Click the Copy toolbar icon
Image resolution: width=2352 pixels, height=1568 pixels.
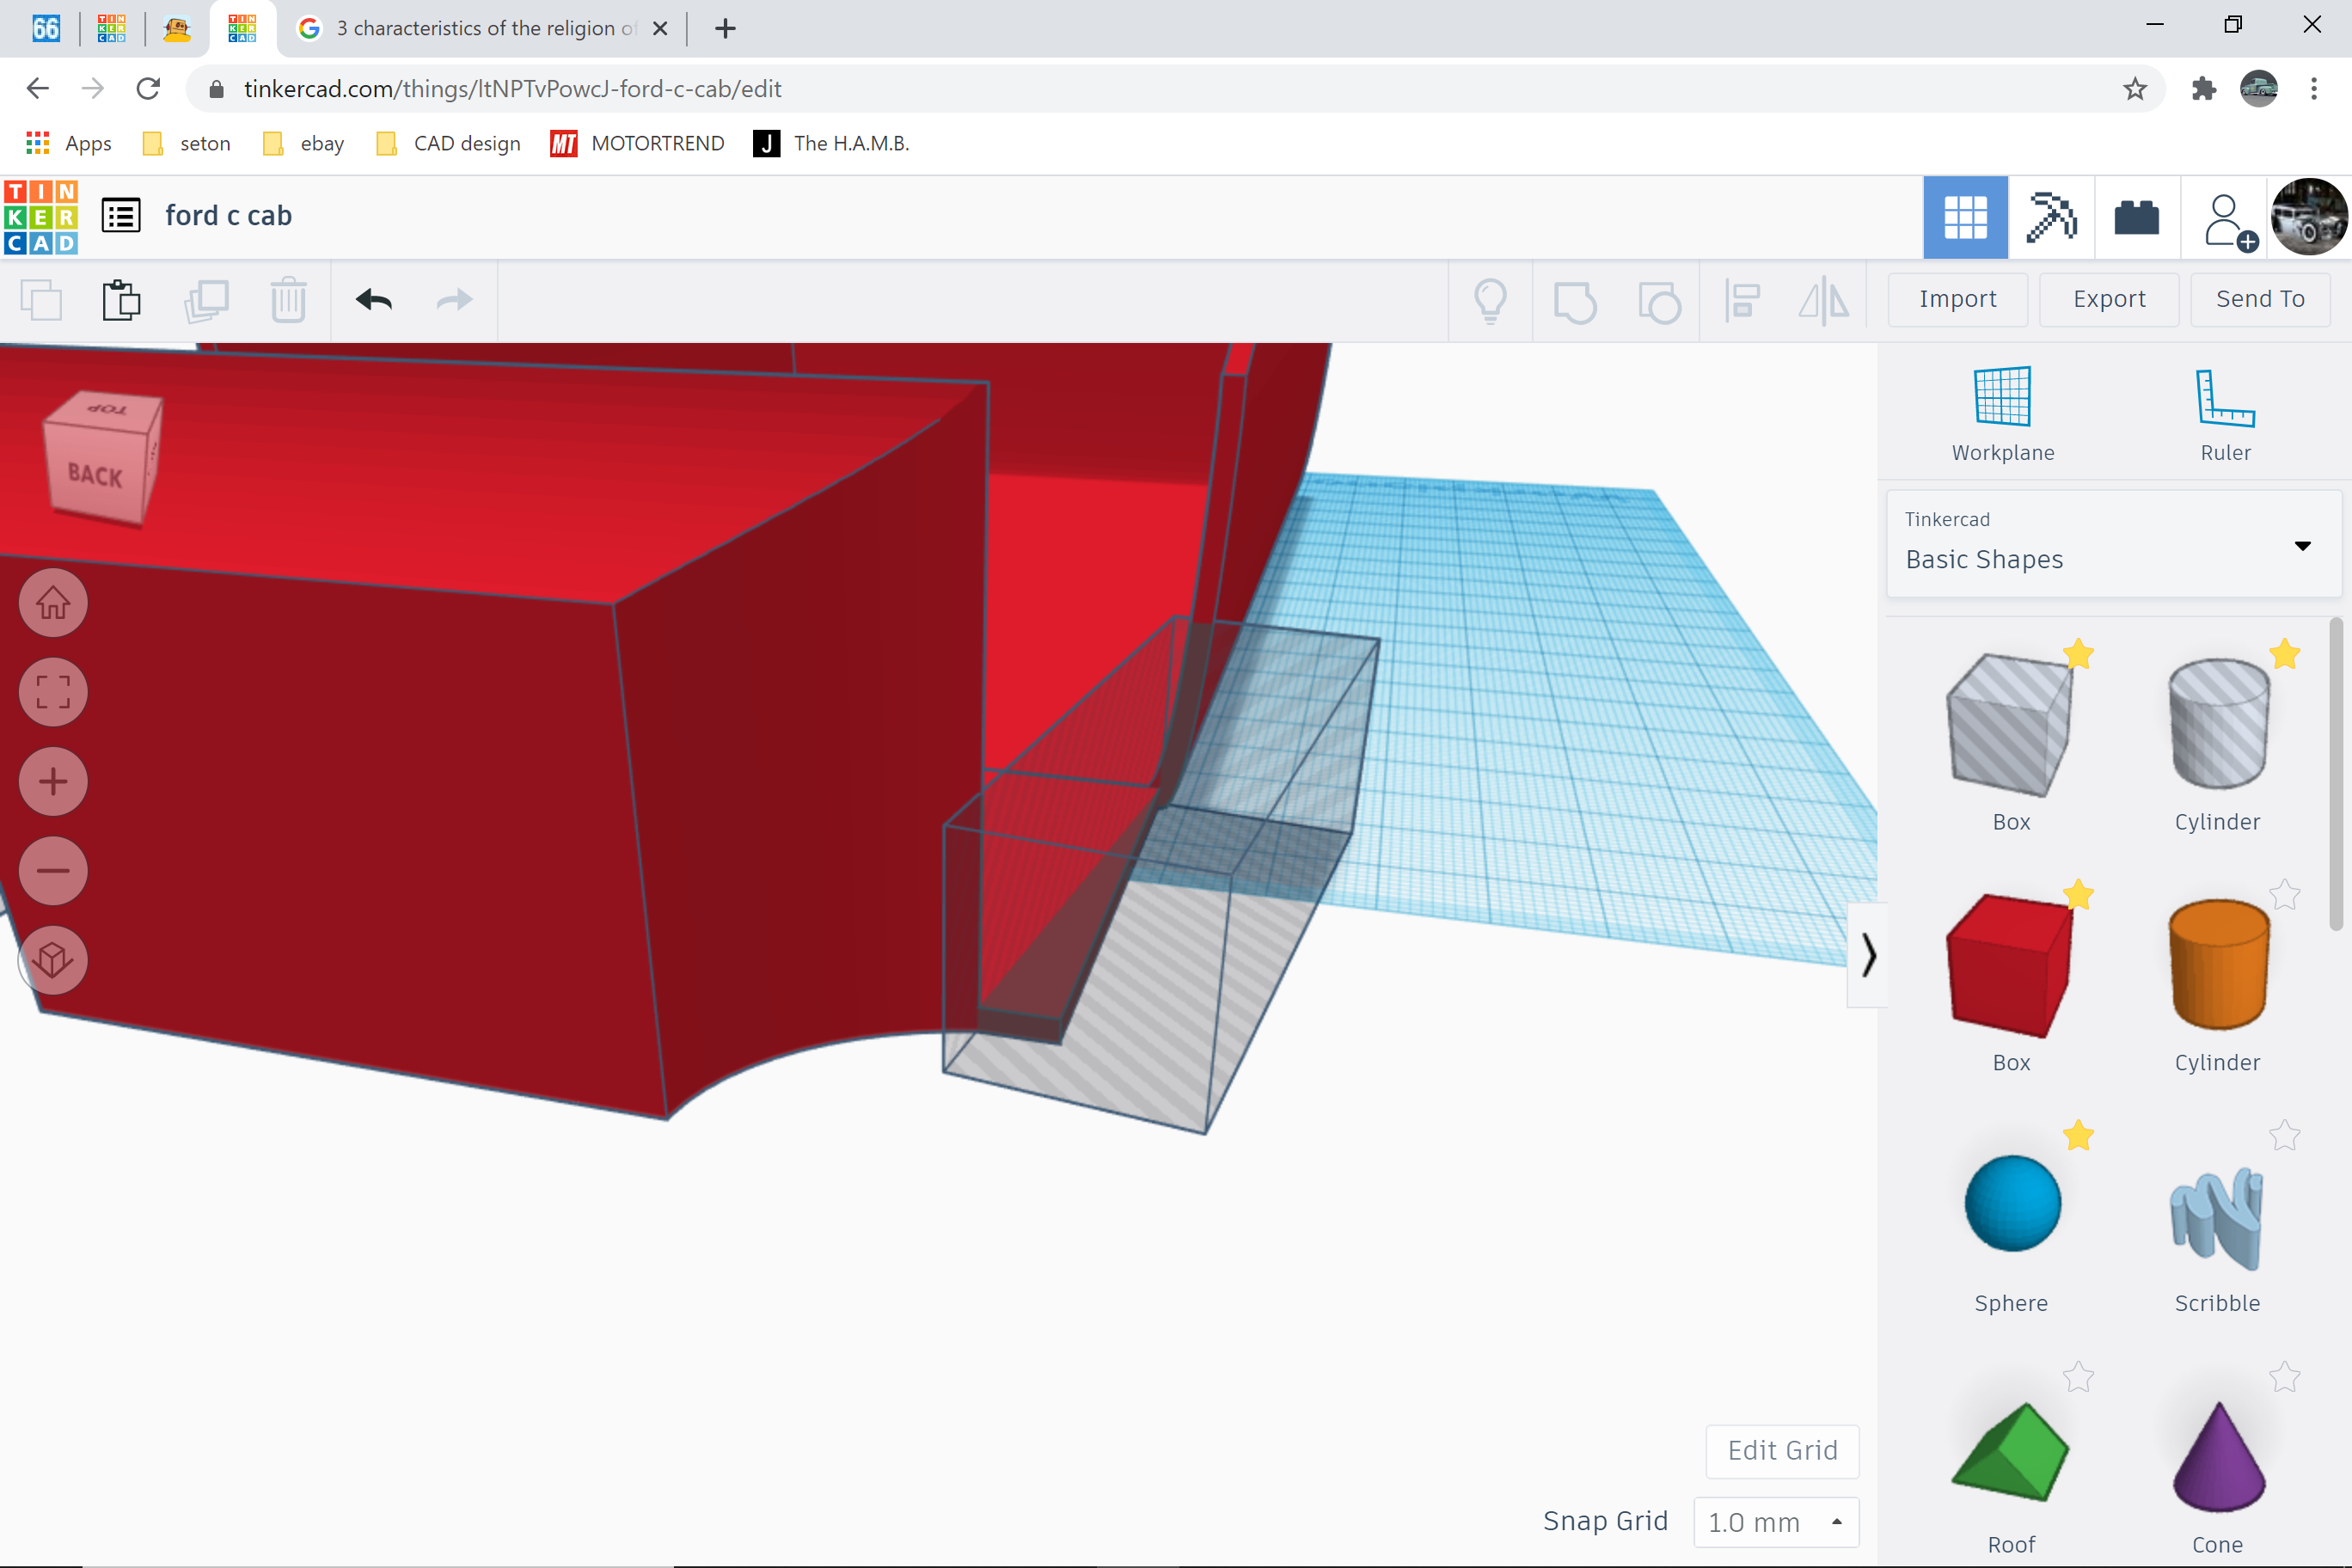(x=41, y=300)
